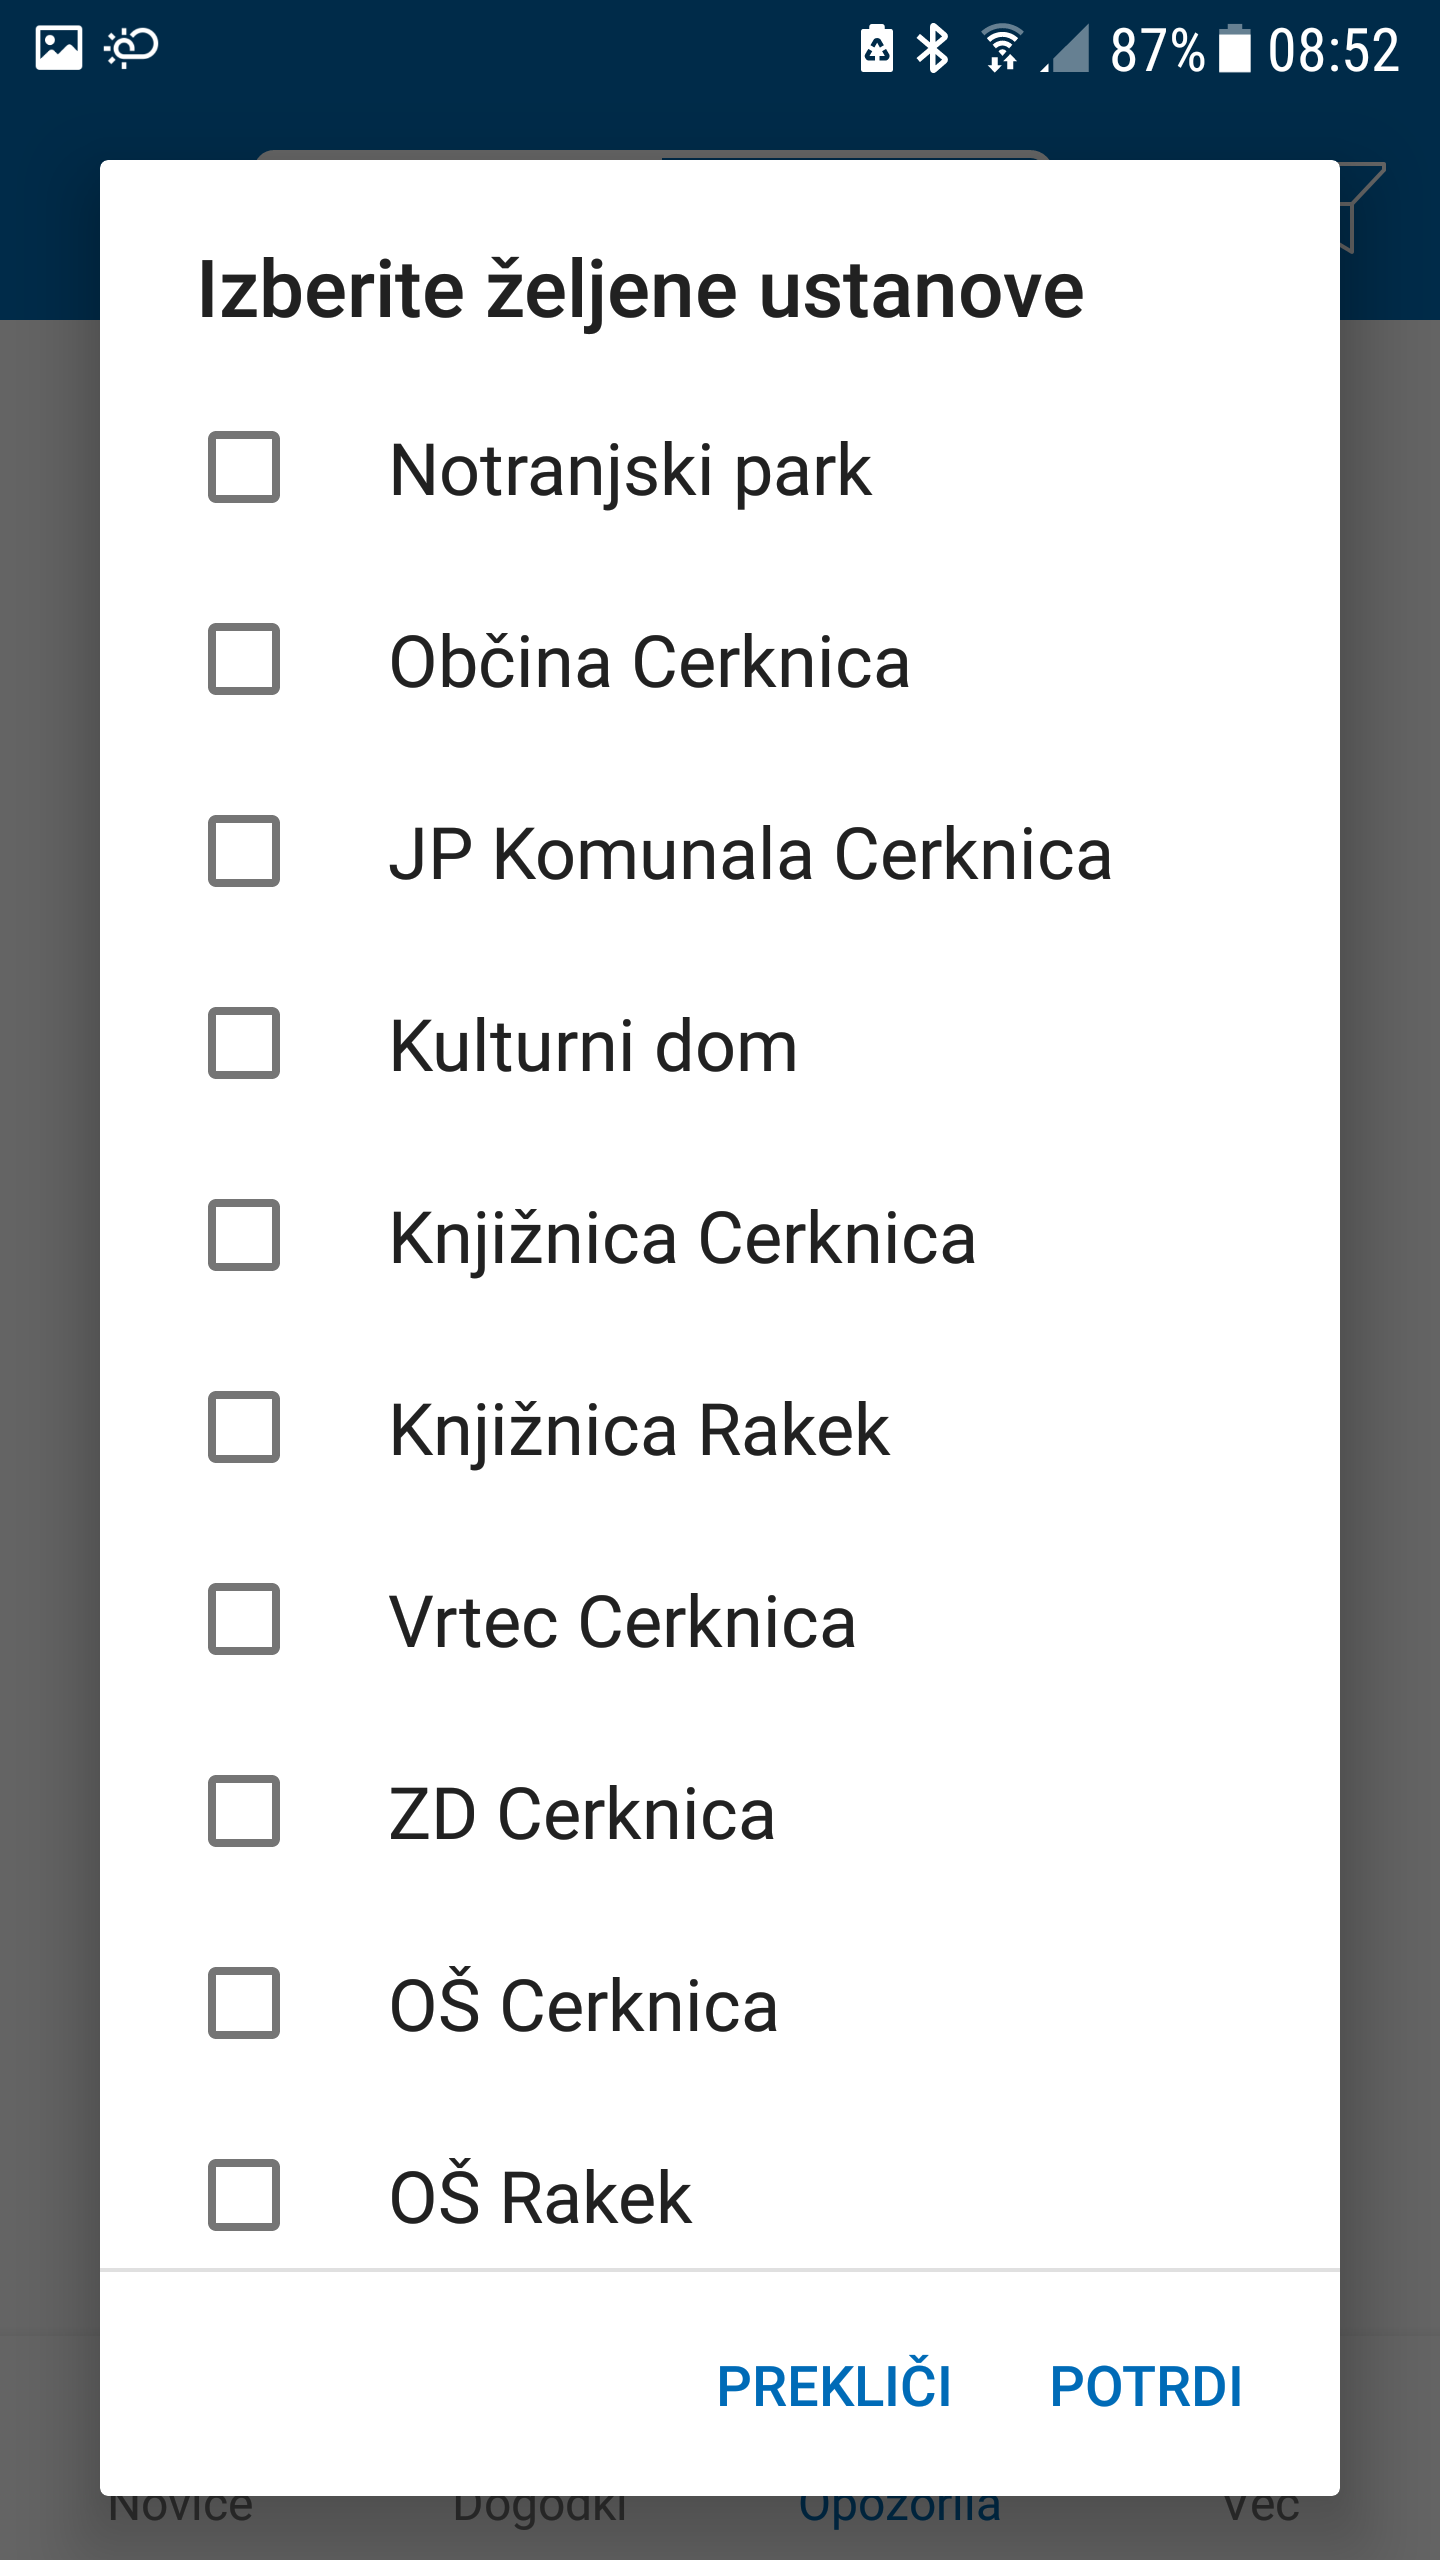This screenshot has height=2560, width=1440.
Task: Tap the battery indicator icon
Action: point(1234,48)
